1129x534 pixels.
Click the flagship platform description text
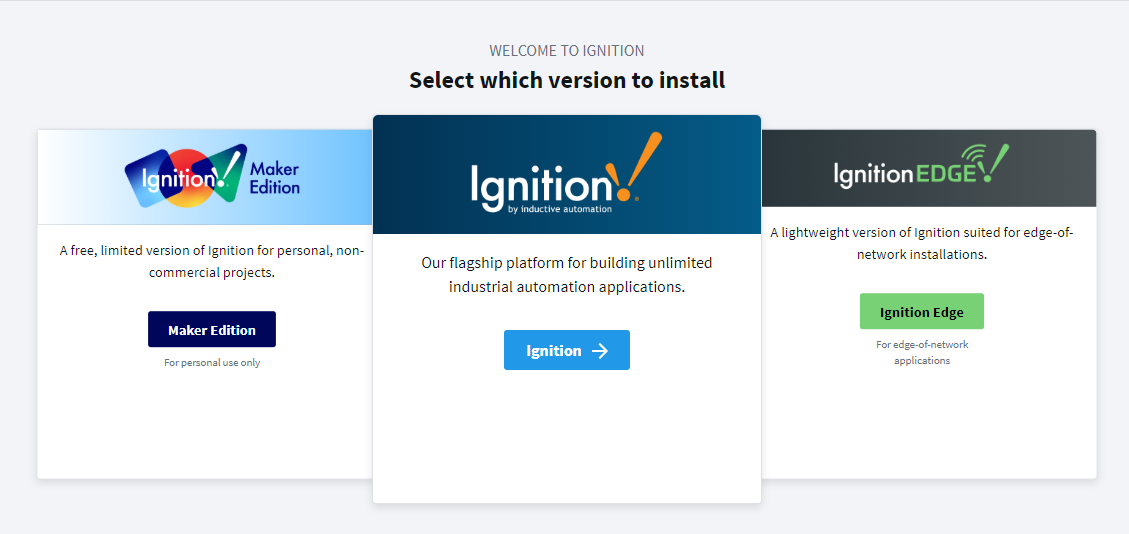567,274
